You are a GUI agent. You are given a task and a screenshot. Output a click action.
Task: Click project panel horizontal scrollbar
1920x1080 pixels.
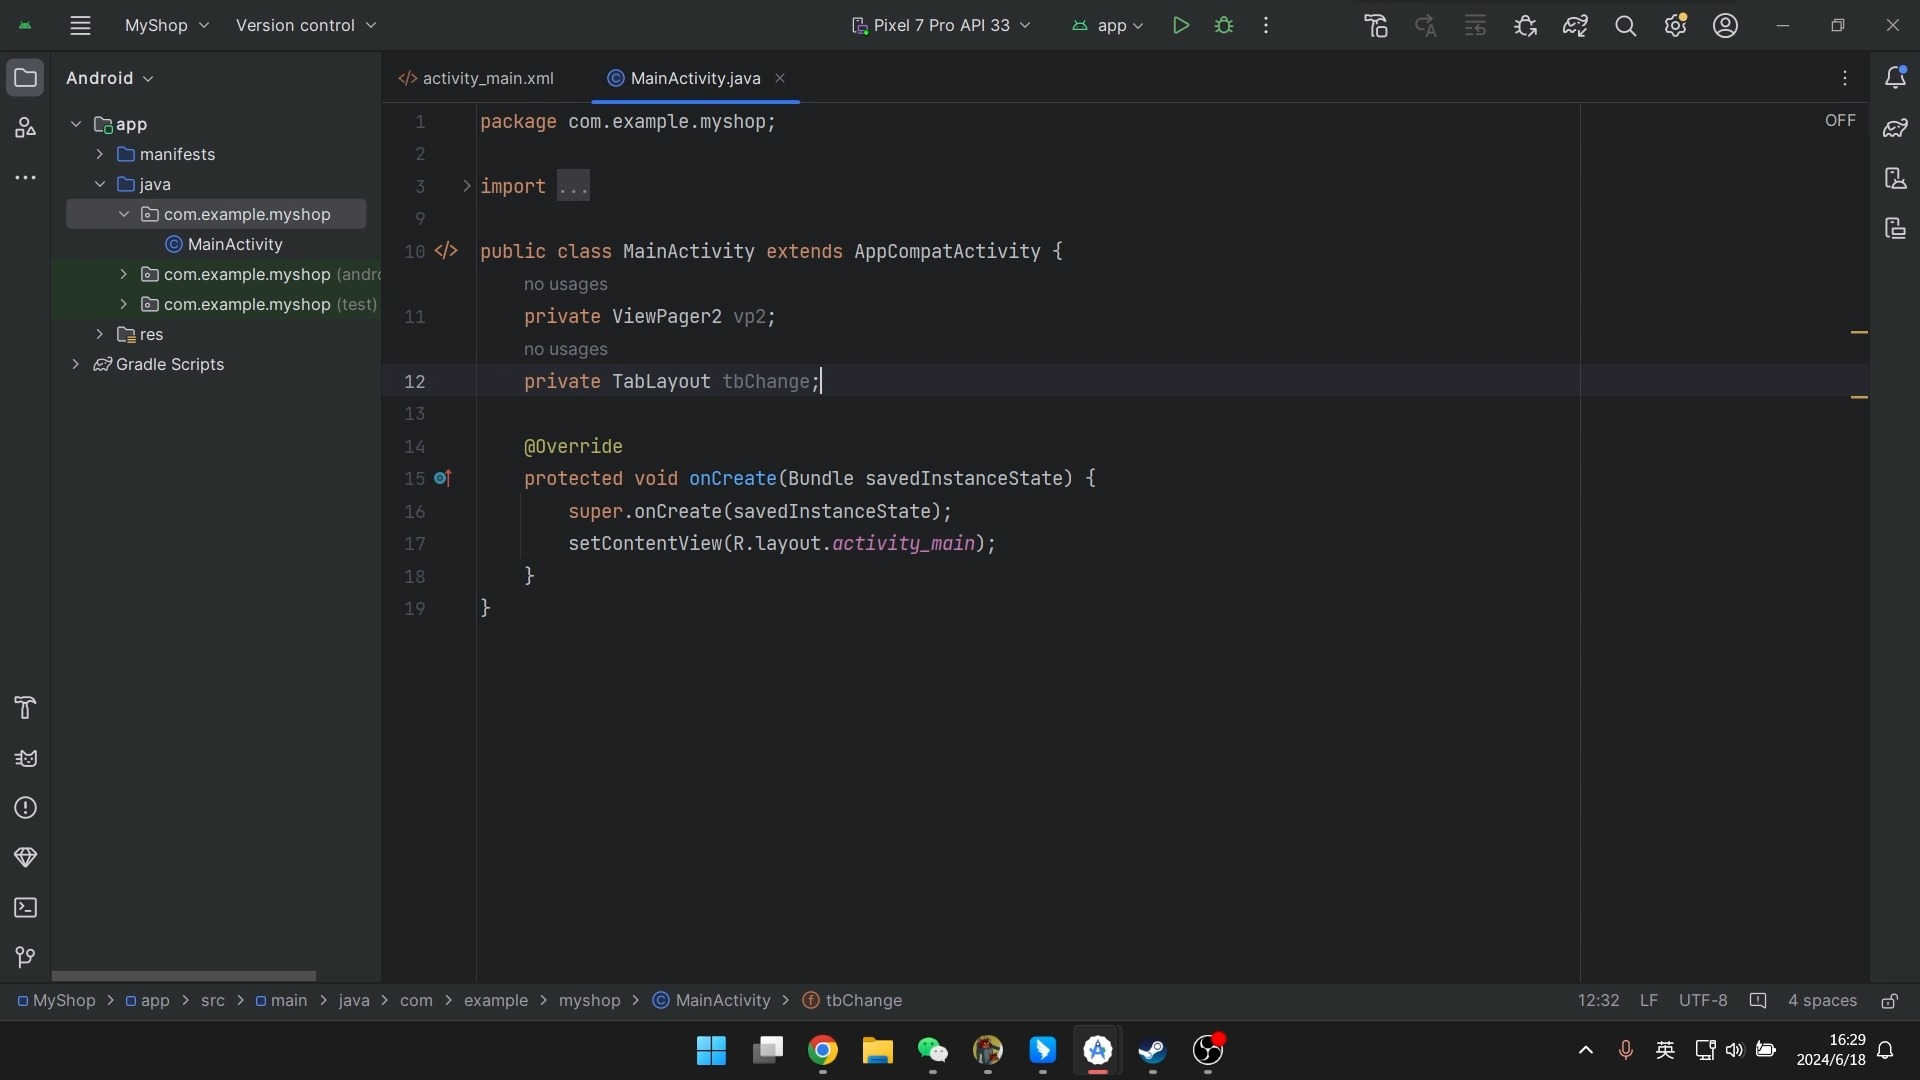[x=183, y=976]
